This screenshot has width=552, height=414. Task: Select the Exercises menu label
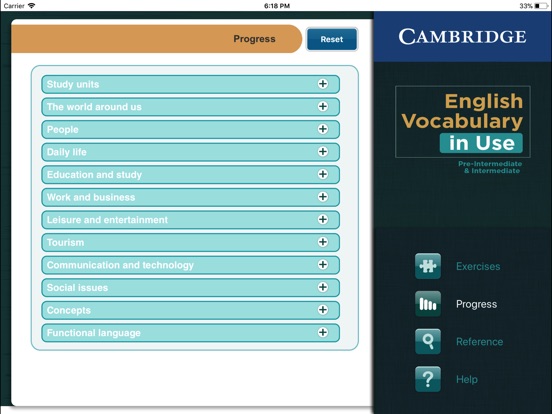click(x=478, y=266)
